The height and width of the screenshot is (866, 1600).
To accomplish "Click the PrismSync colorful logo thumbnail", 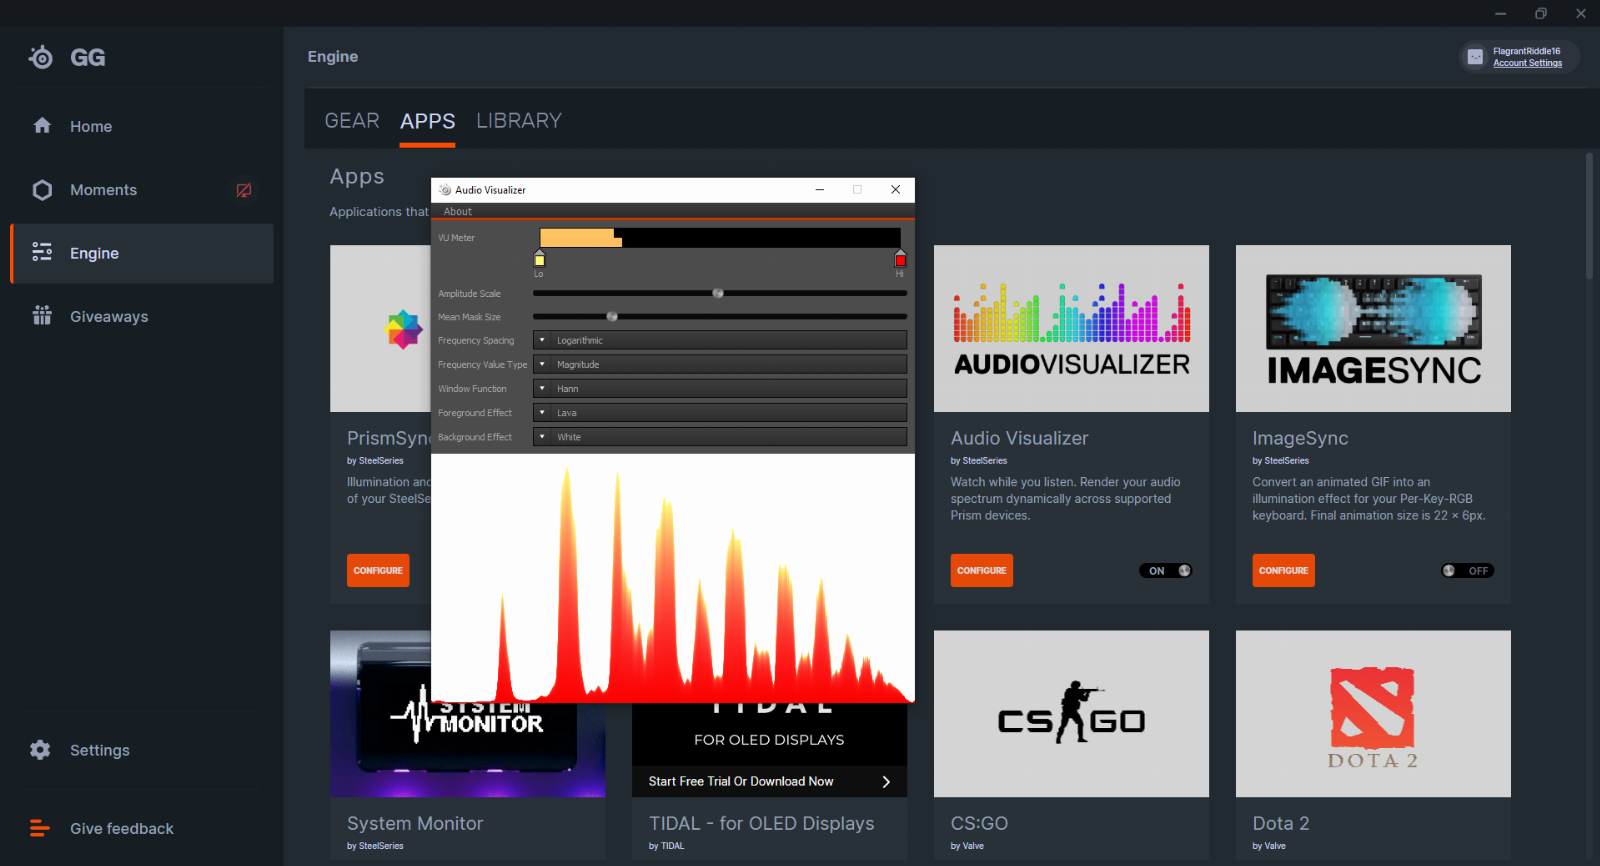I will [404, 329].
